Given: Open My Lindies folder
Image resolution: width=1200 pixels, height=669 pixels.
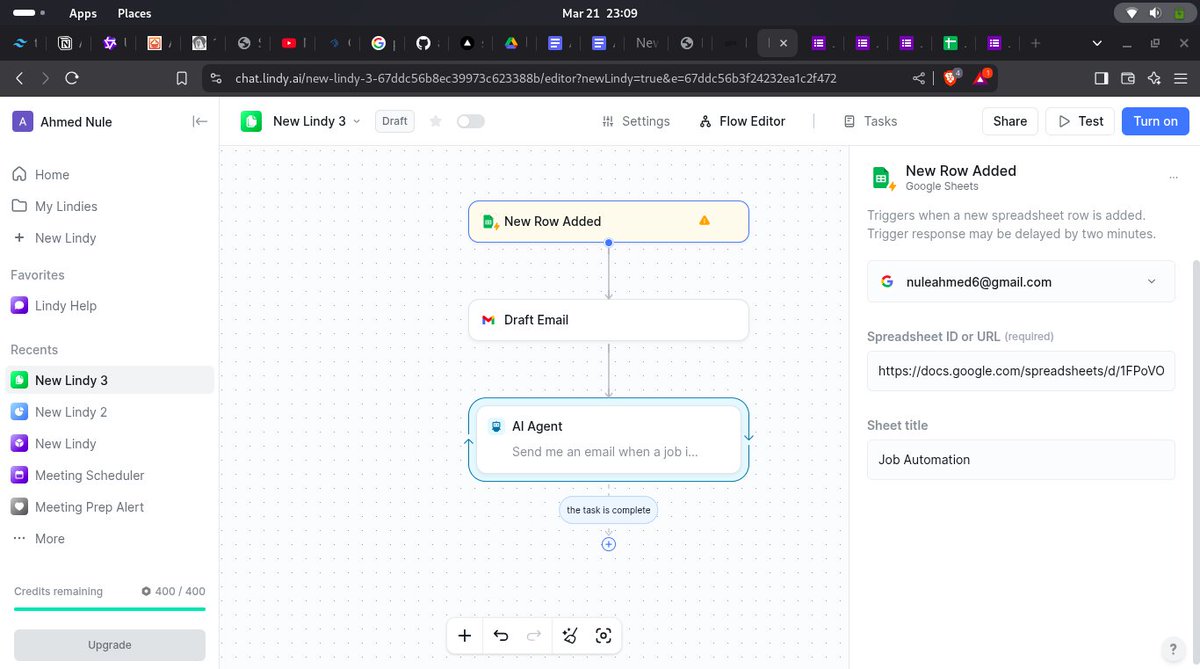Looking at the screenshot, I should point(66,206).
